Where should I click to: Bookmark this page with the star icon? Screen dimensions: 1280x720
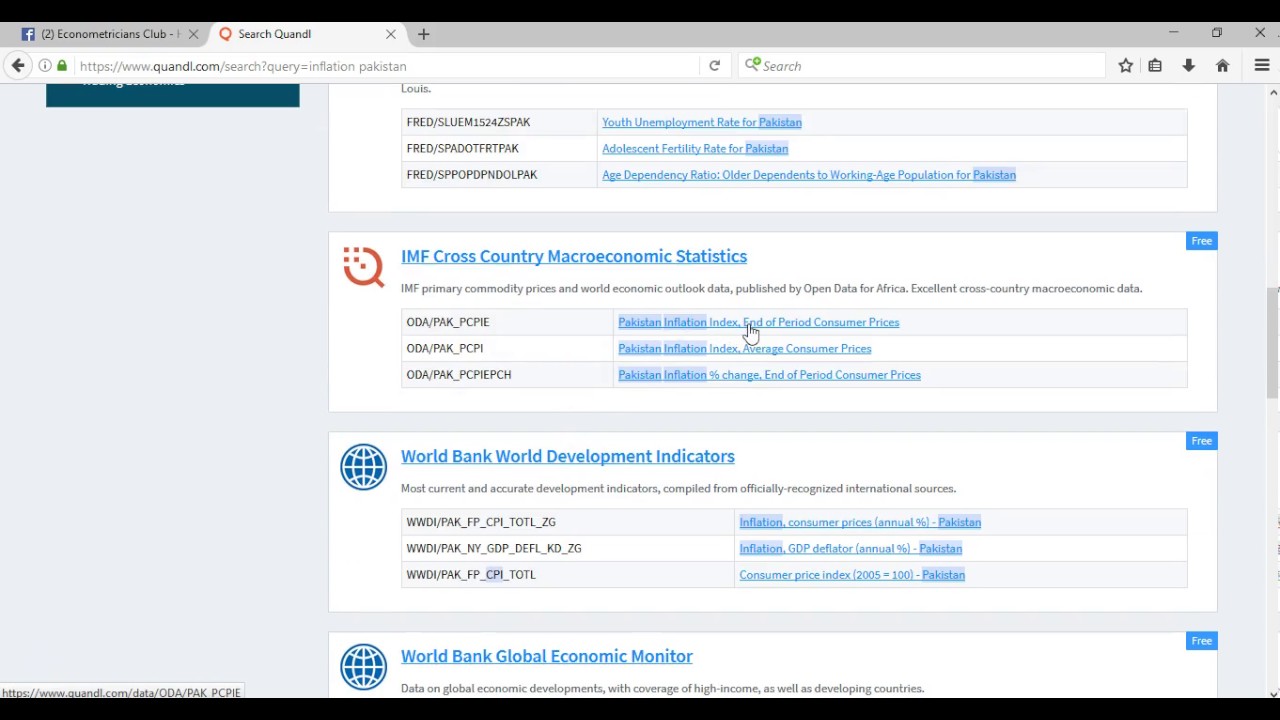pyautogui.click(x=1125, y=66)
